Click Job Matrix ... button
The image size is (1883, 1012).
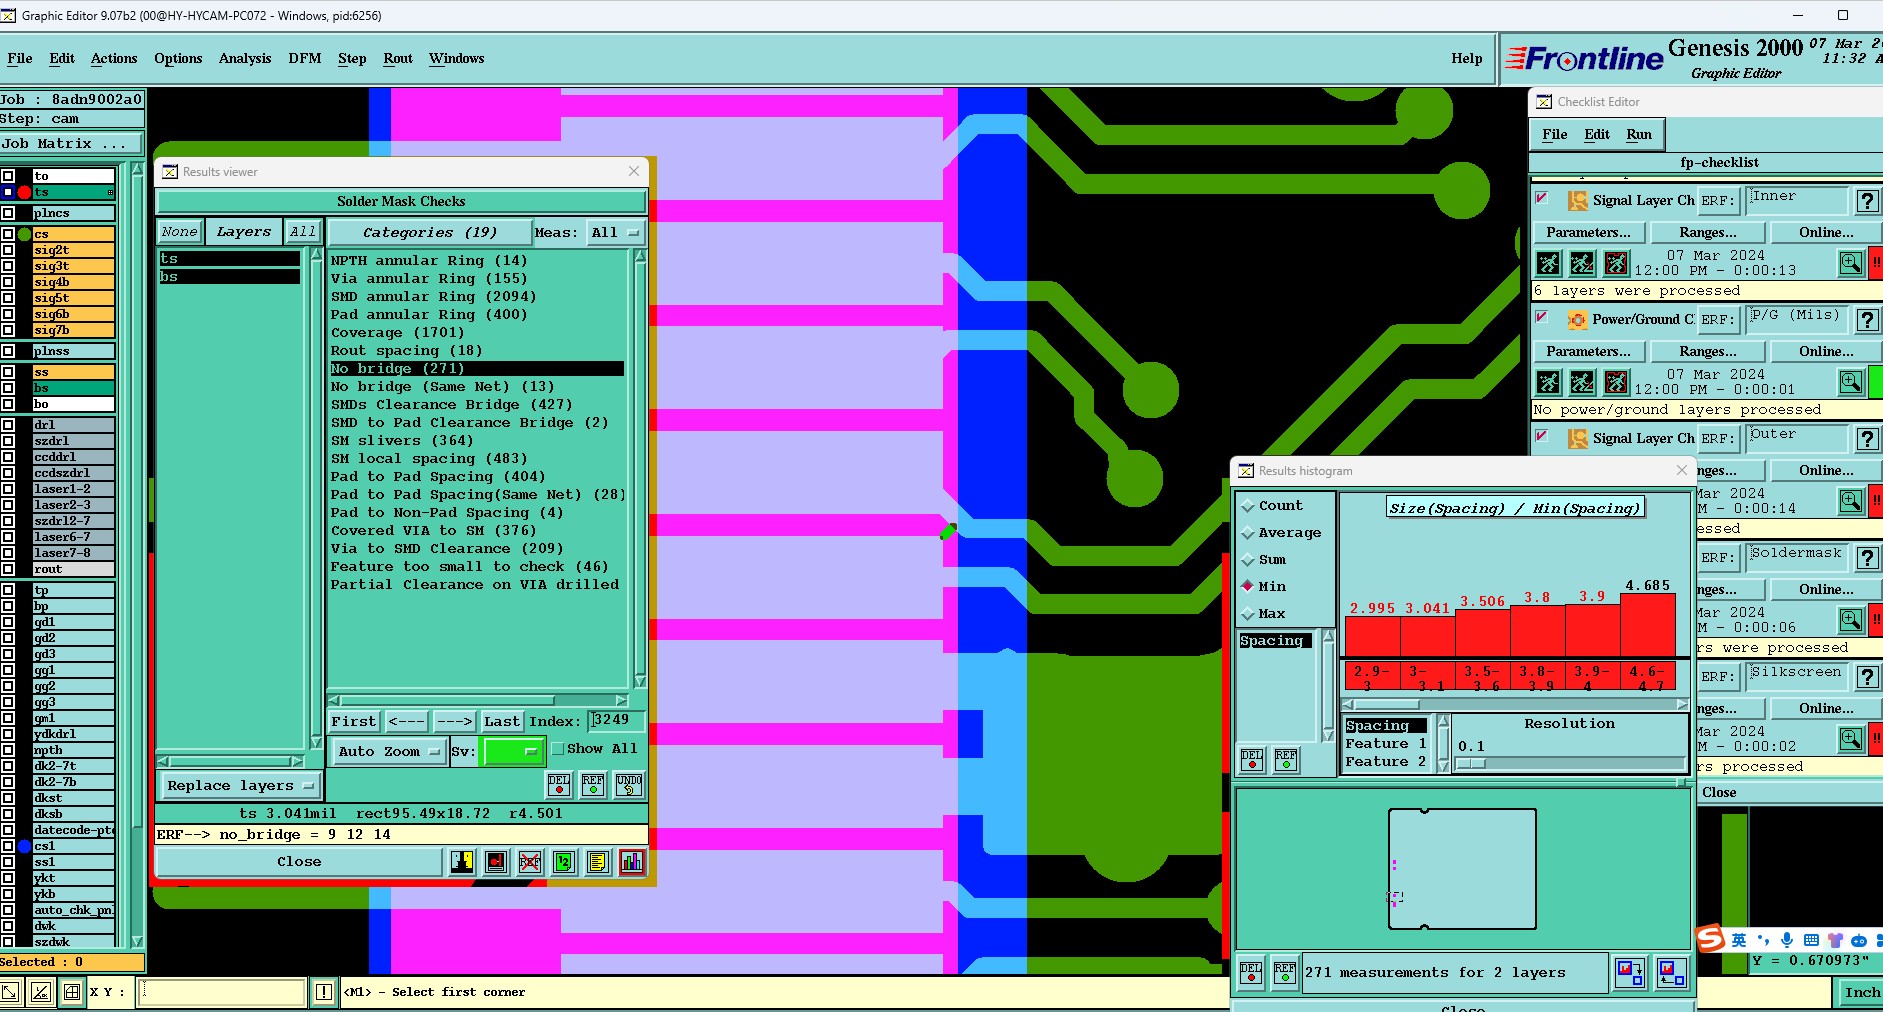(72, 144)
